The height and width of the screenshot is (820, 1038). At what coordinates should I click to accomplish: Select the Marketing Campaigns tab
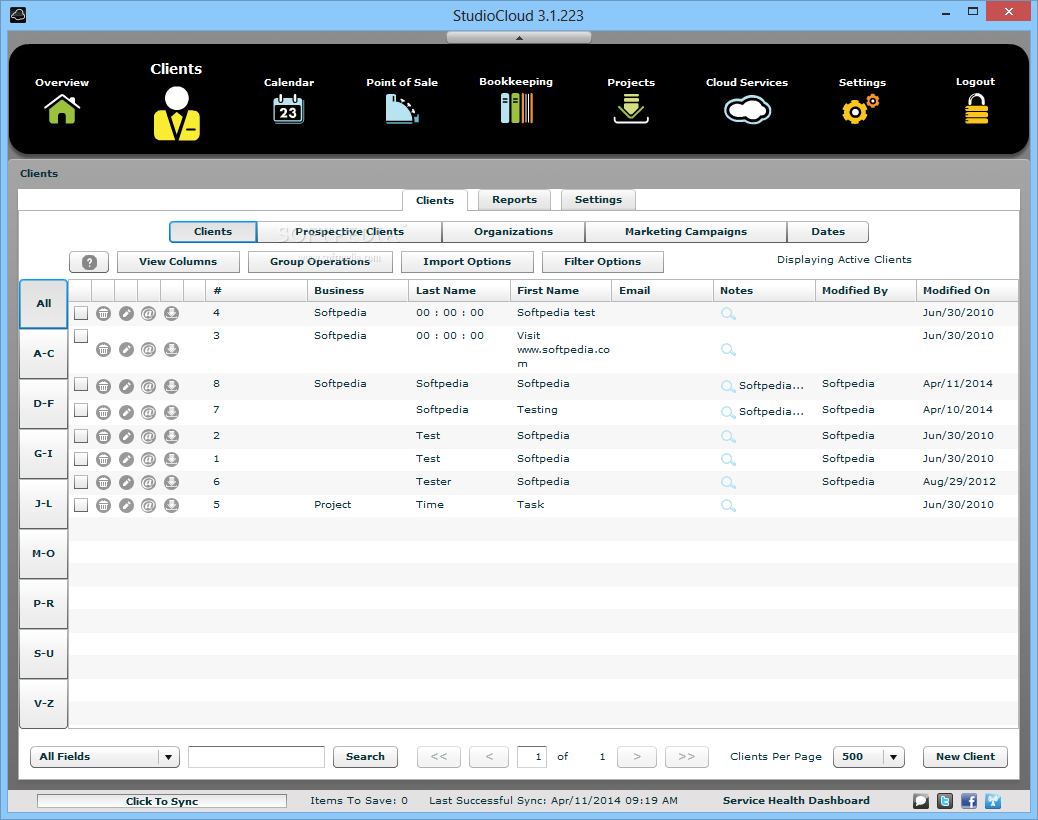(x=686, y=232)
